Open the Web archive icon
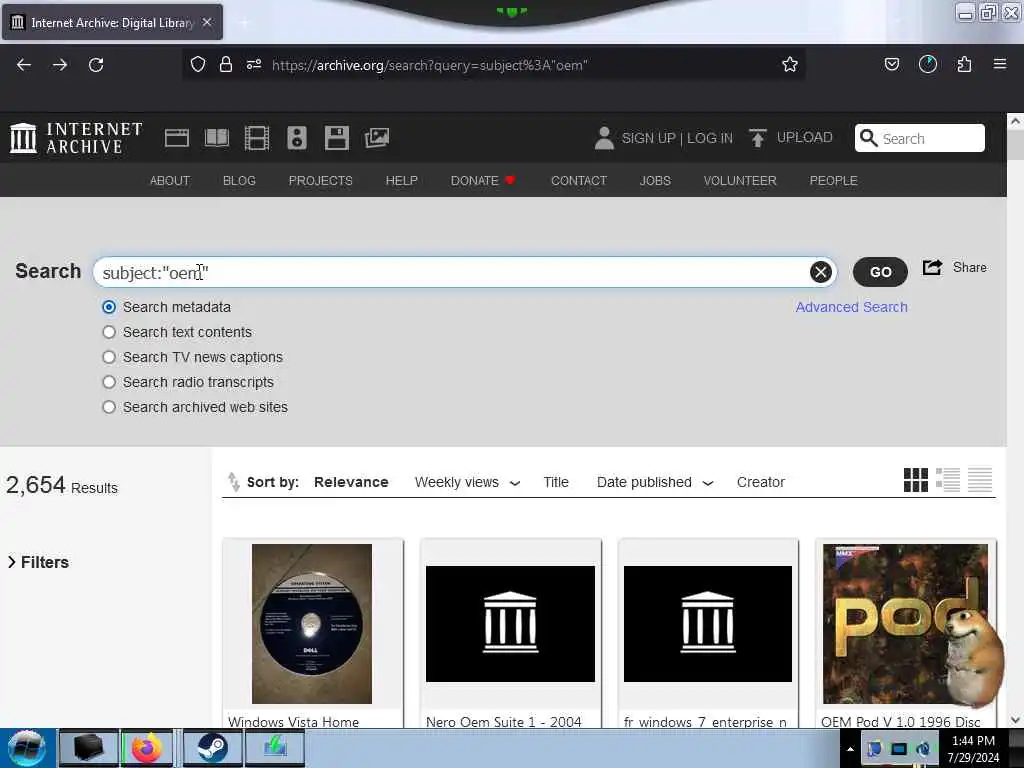The image size is (1024, 768). [x=176, y=138]
